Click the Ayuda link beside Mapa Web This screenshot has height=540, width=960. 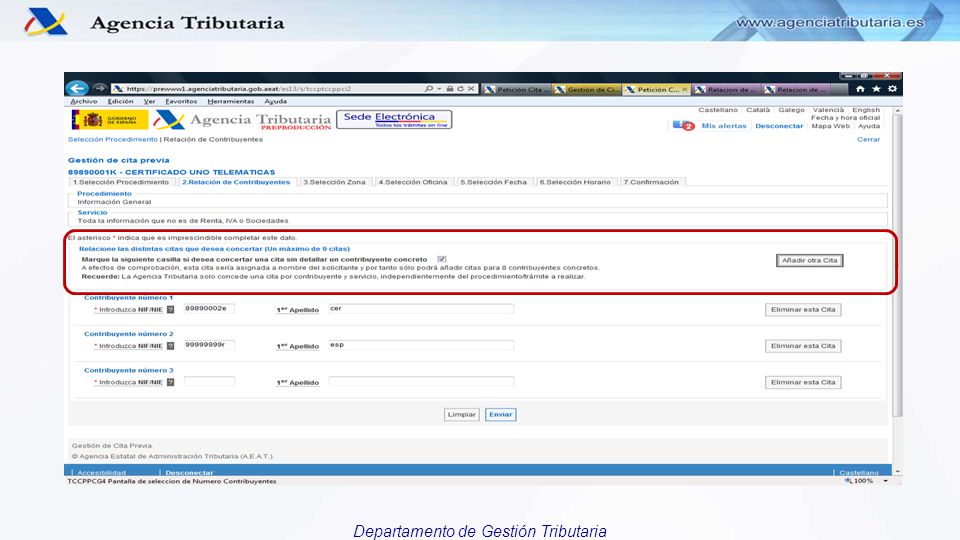(869, 126)
